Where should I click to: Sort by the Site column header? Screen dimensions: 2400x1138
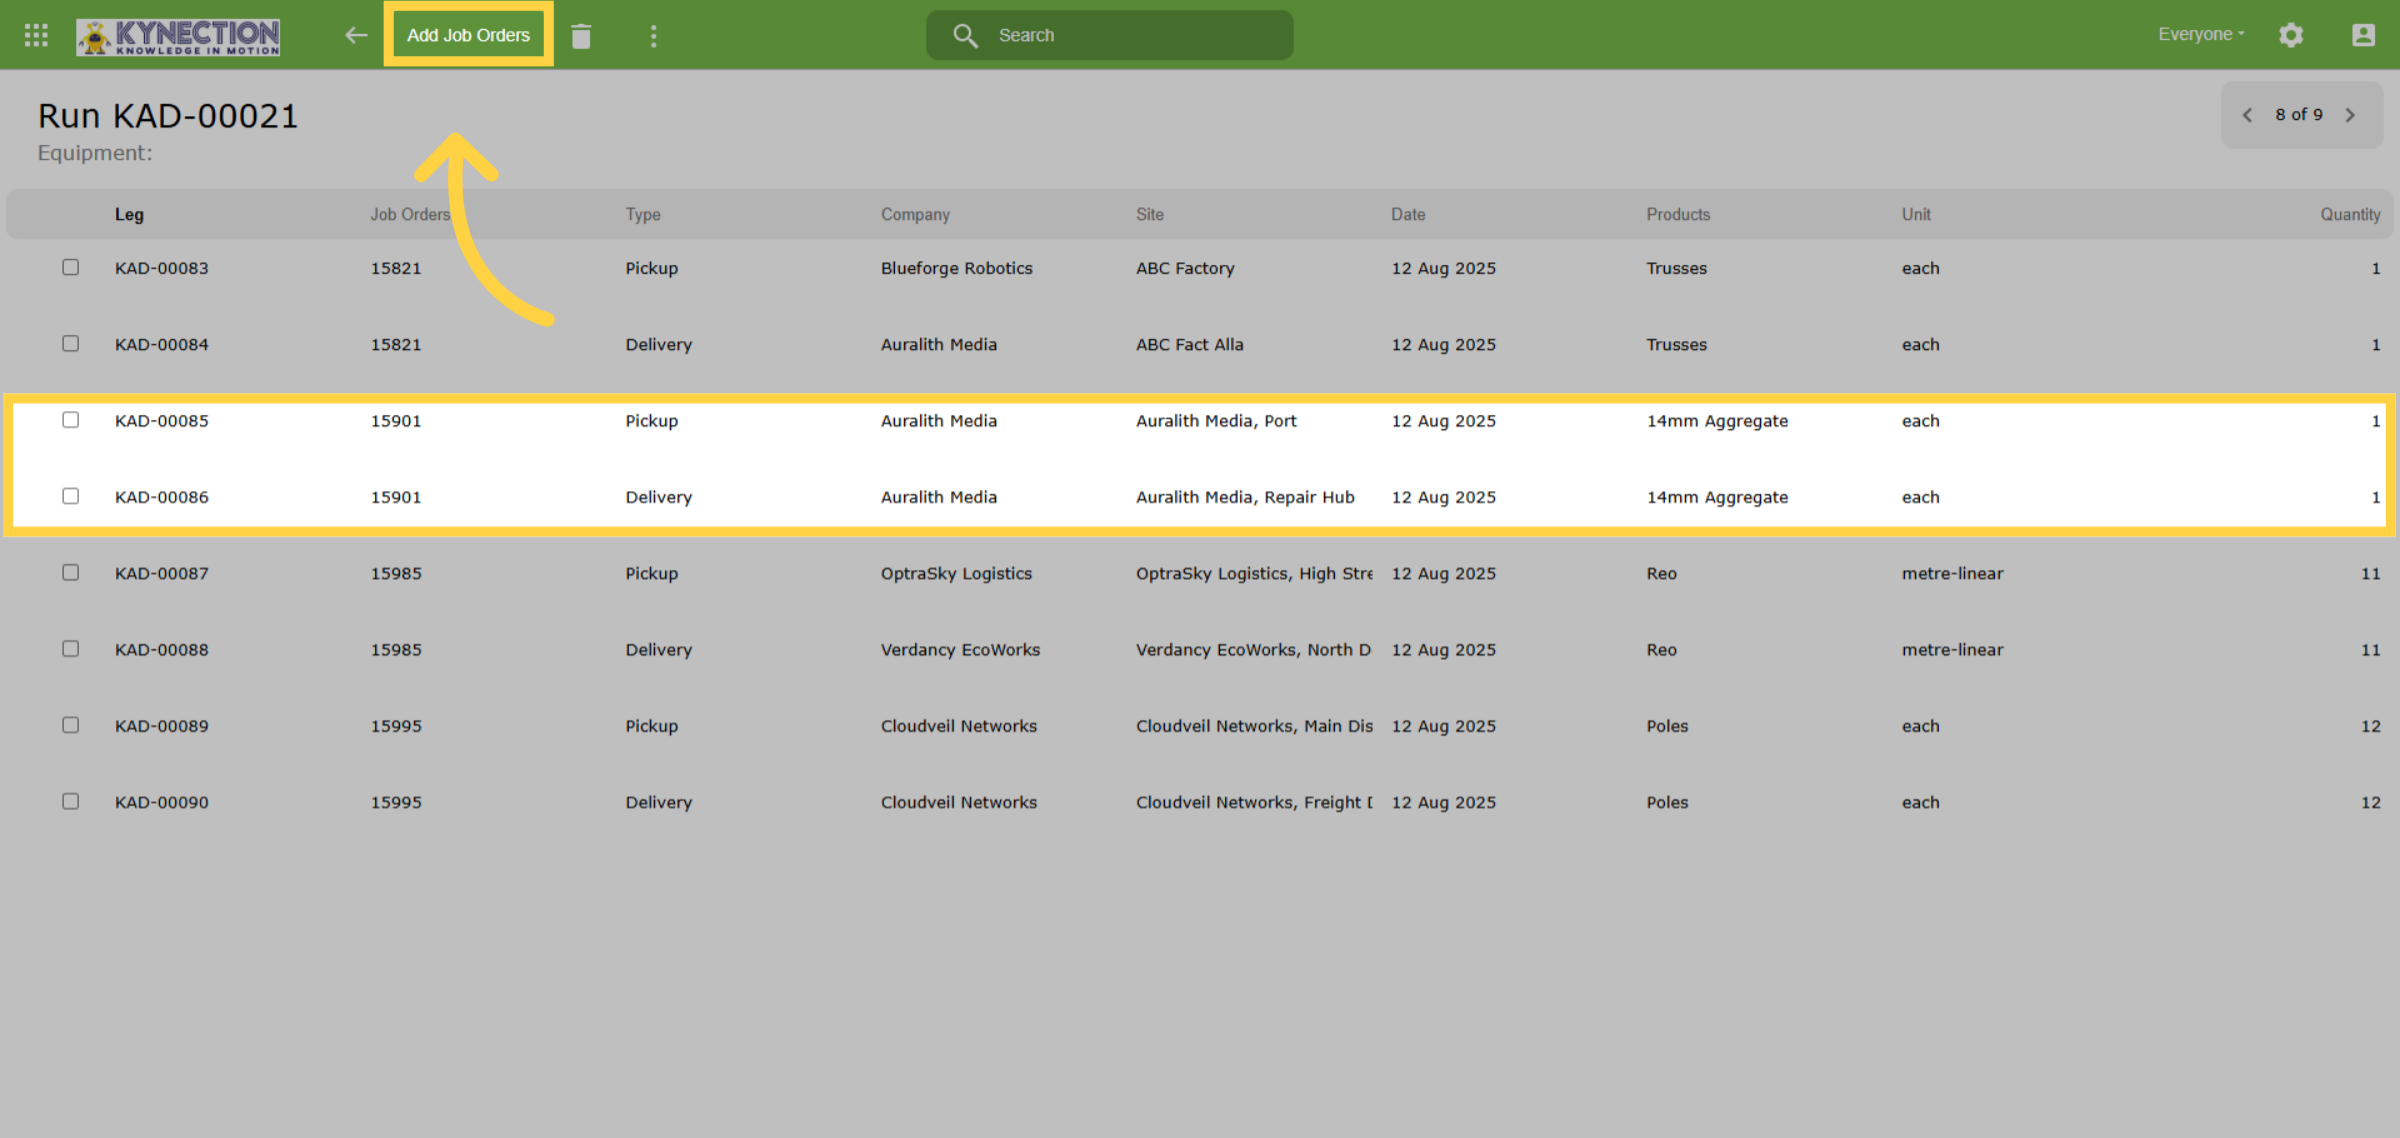click(1149, 214)
